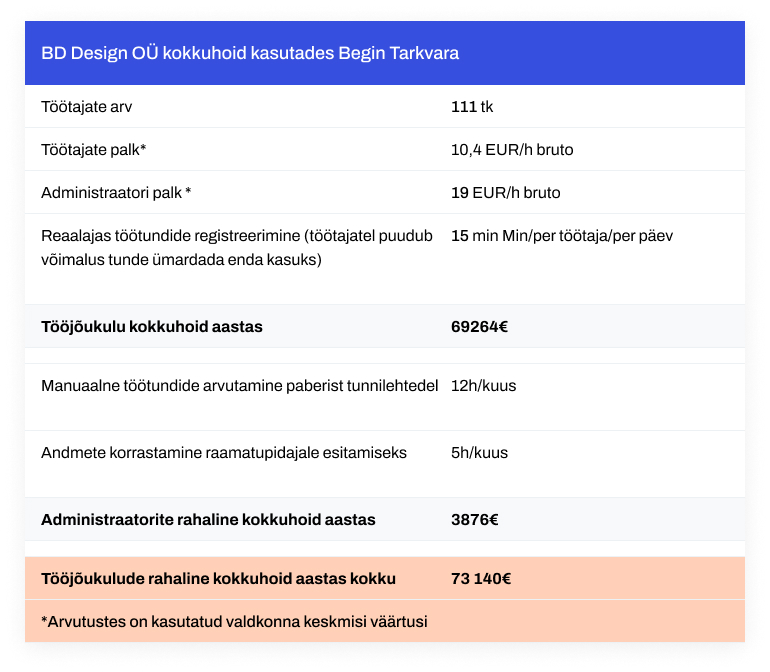770x672 pixels.
Task: Click 'Andmete korrastamine raamatupidajale esitamiseks'
Action: click(224, 452)
